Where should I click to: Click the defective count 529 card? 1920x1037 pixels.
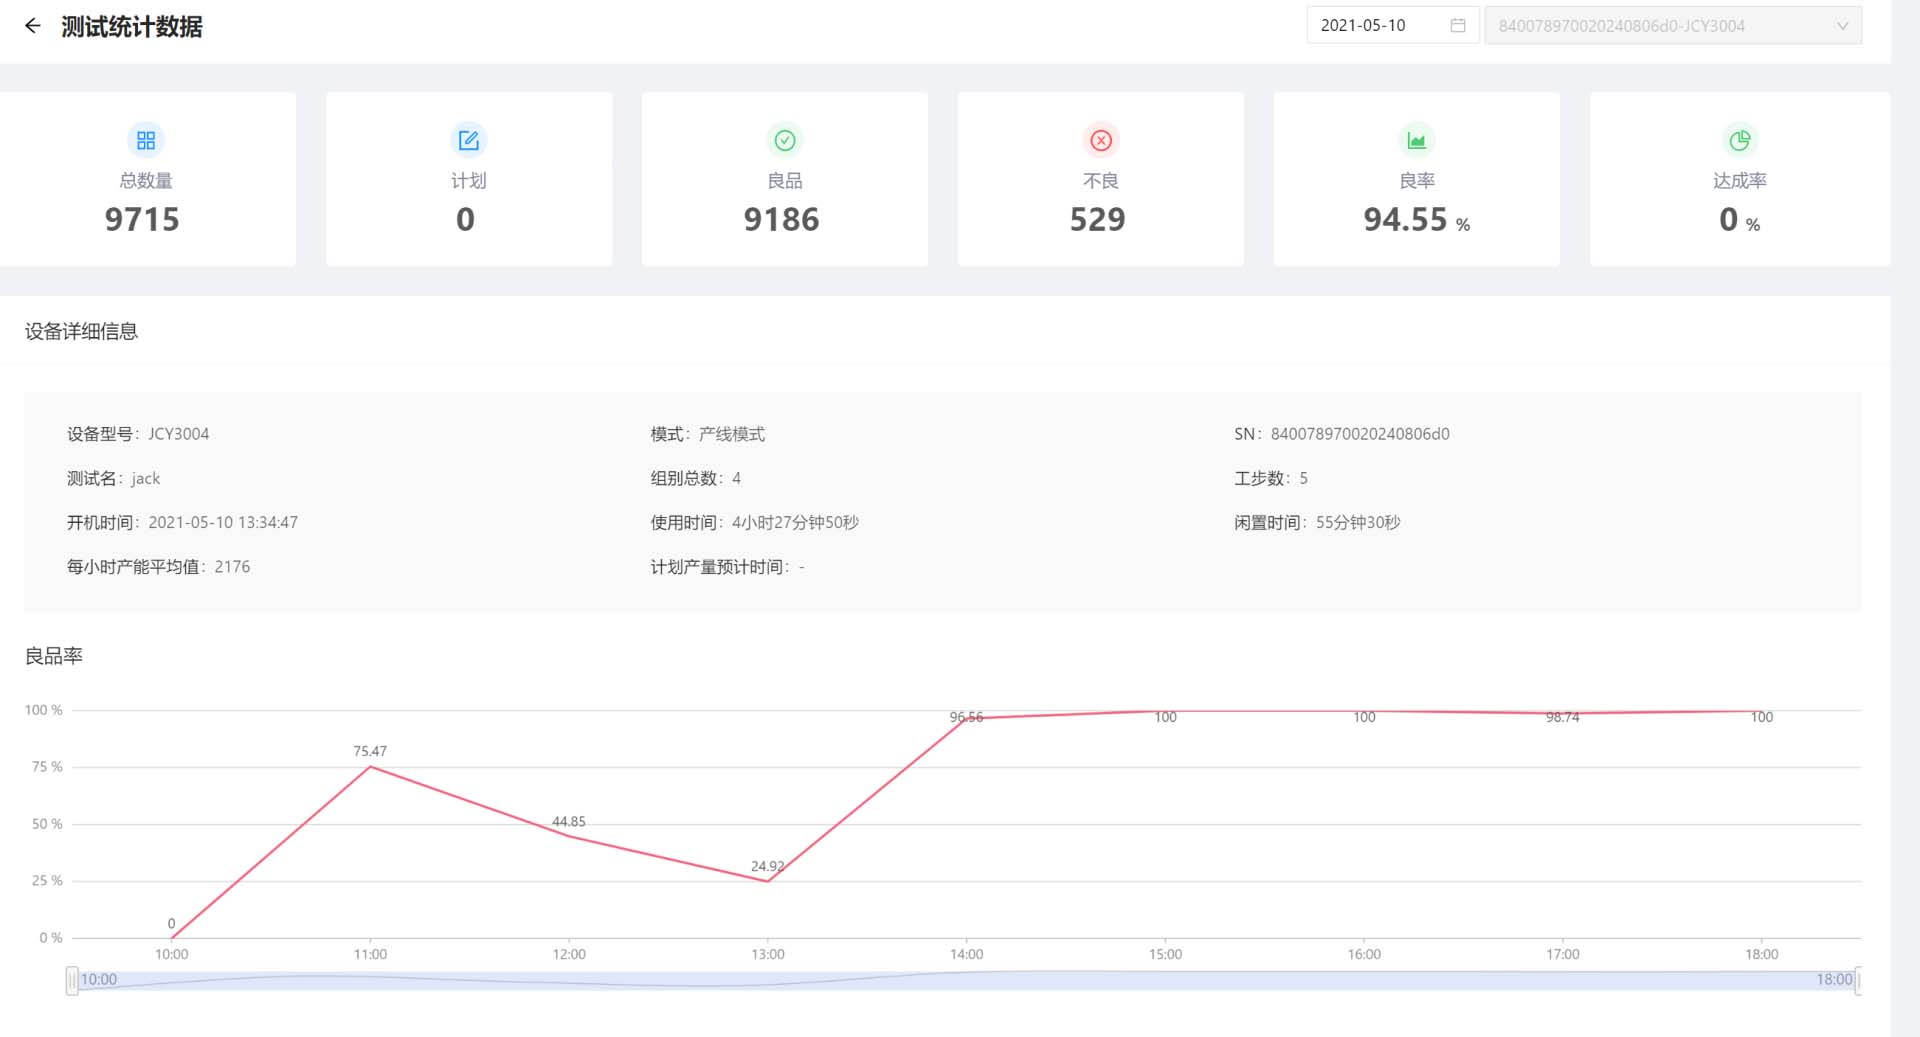[1100, 180]
